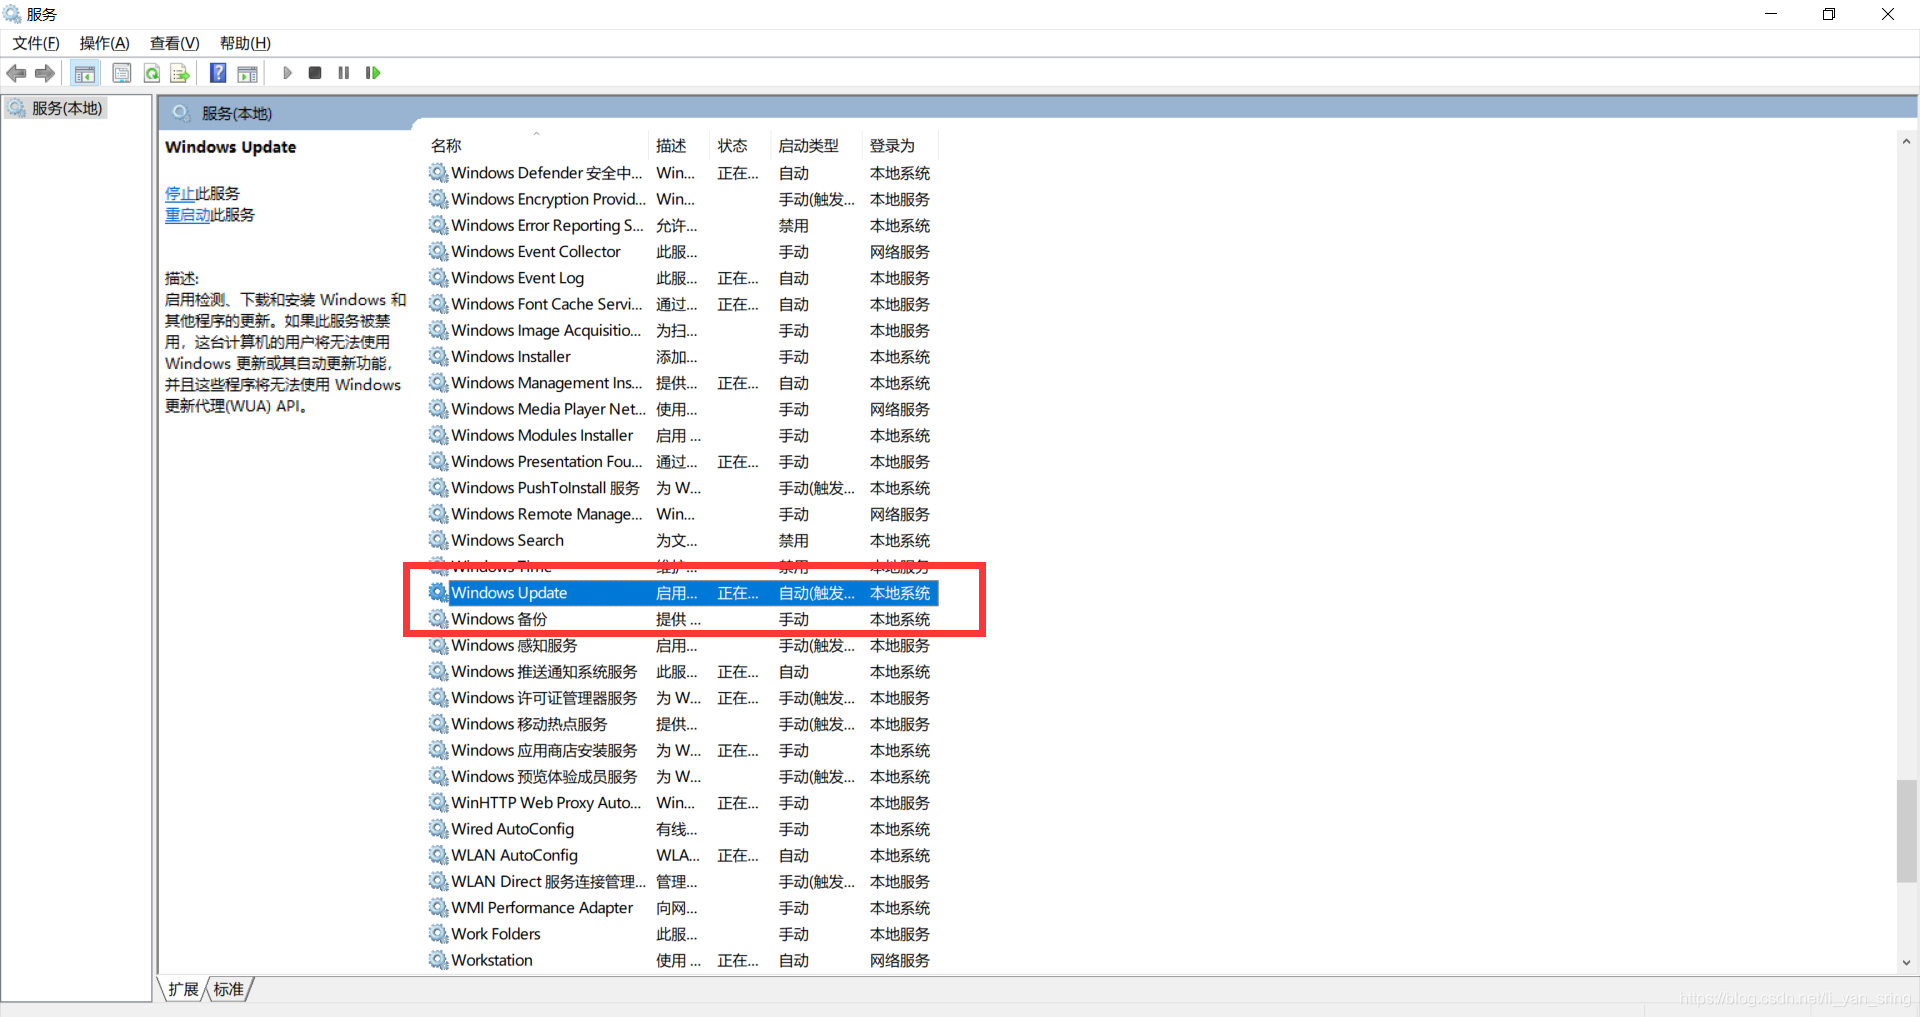Click the 停止 service link
1920x1017 pixels.
tap(180, 193)
